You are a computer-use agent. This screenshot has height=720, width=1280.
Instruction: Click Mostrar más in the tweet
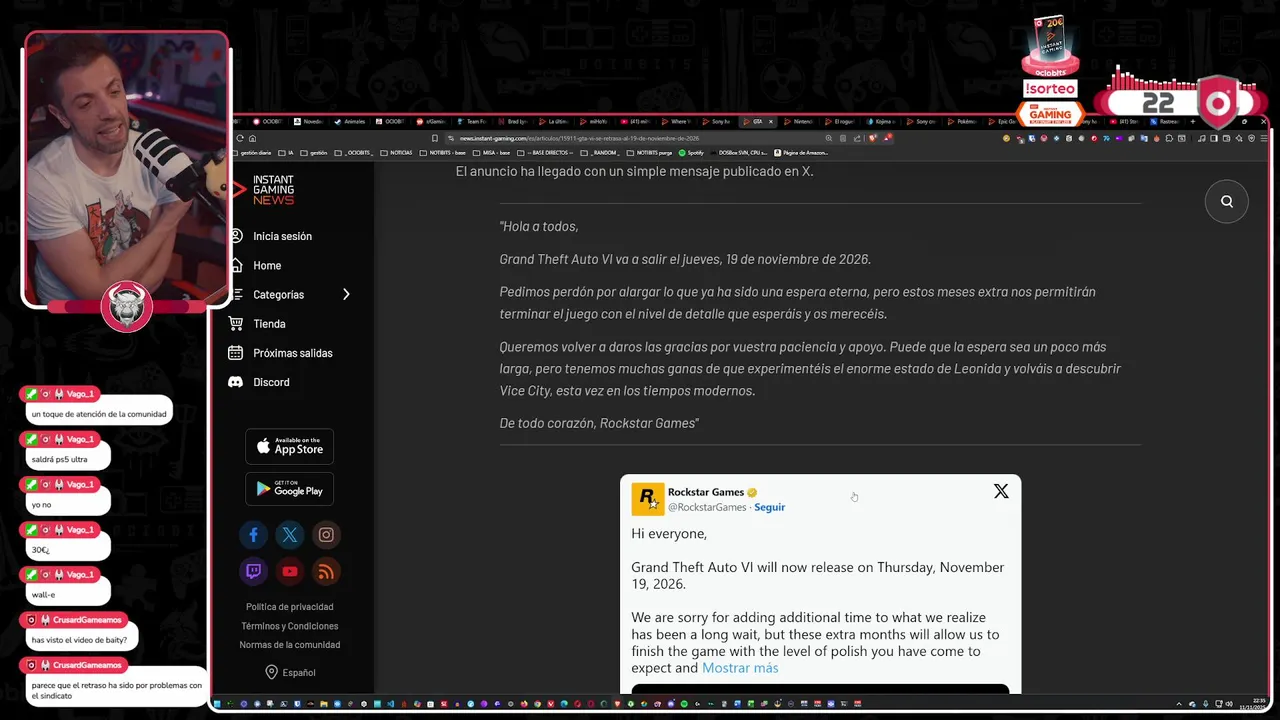pyautogui.click(x=740, y=668)
